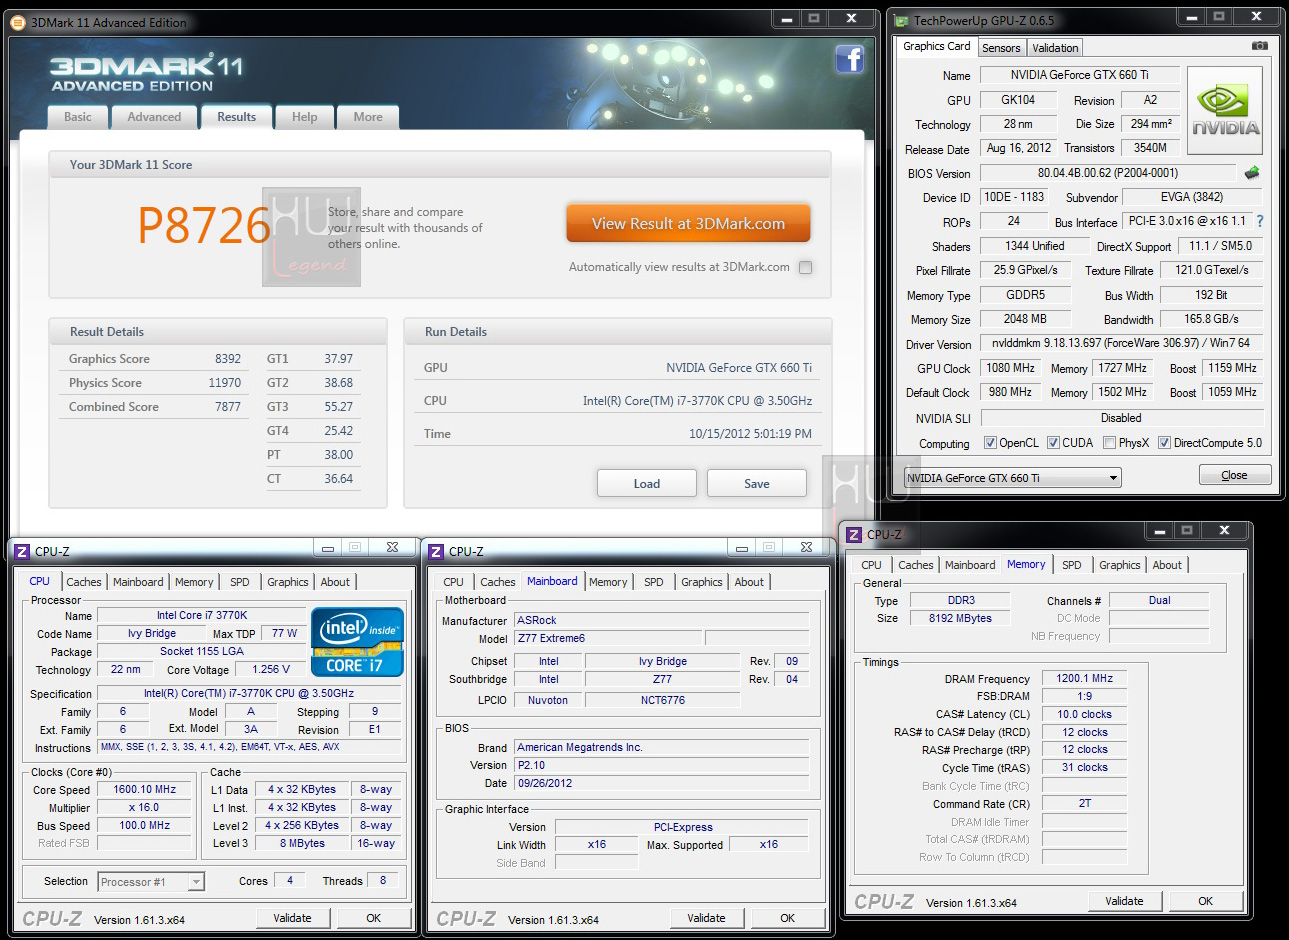Click OK in the CPU-Z Memory window

point(1206,901)
